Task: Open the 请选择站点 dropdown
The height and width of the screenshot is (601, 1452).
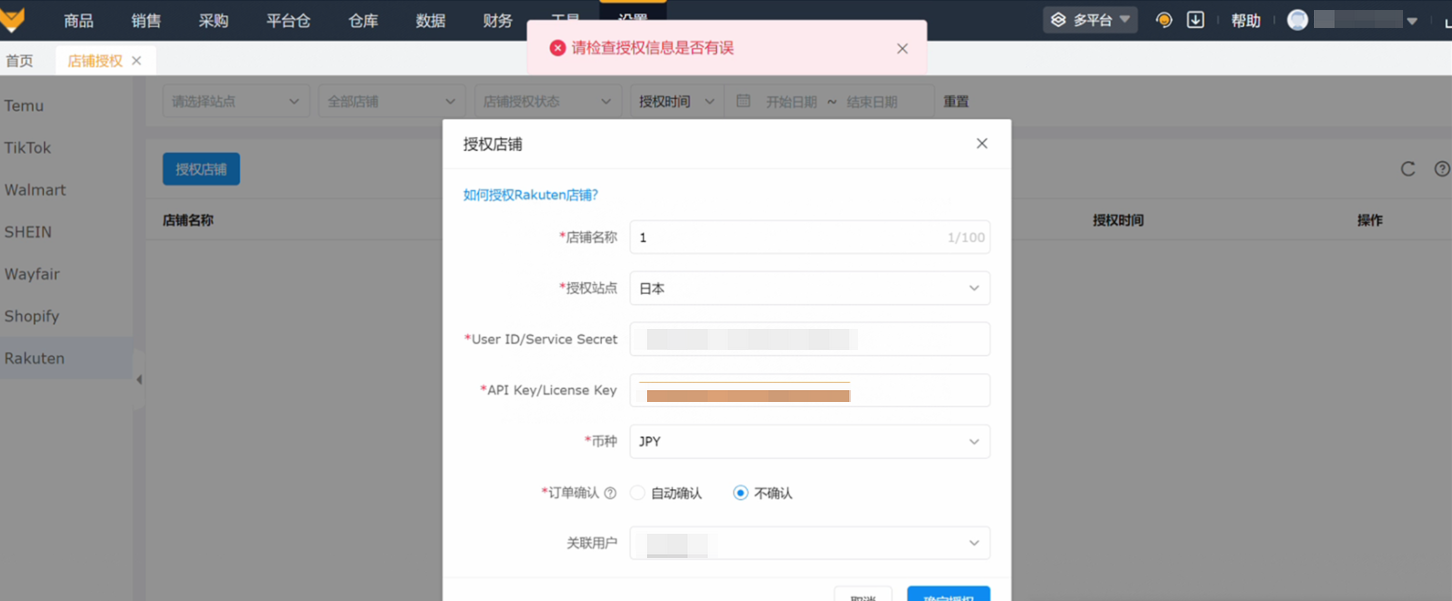Action: pos(236,101)
